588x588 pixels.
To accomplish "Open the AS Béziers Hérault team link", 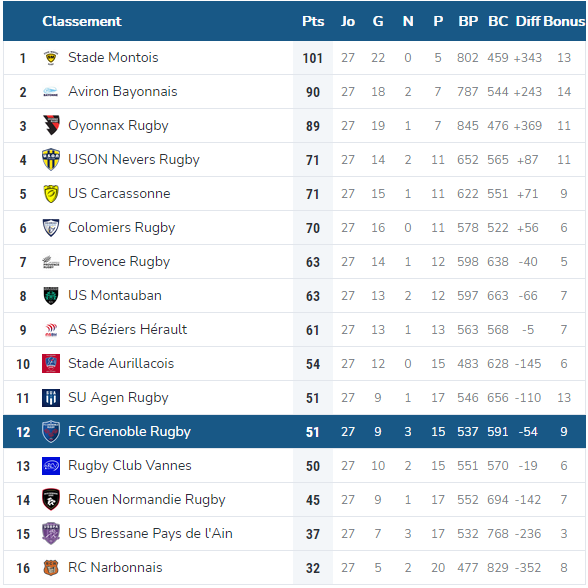I will pos(128,329).
